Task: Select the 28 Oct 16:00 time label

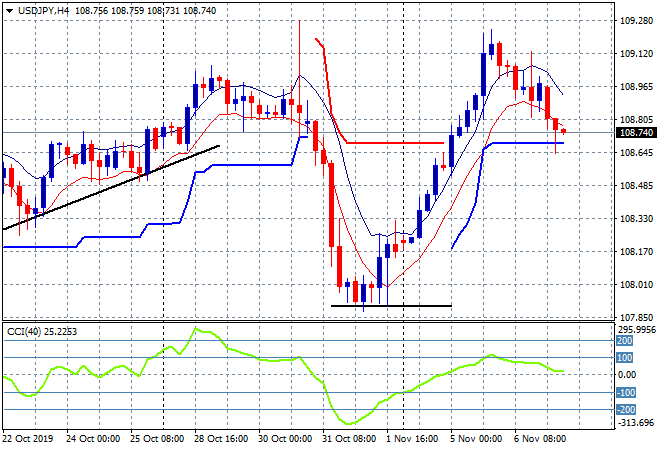Action: click(x=221, y=439)
